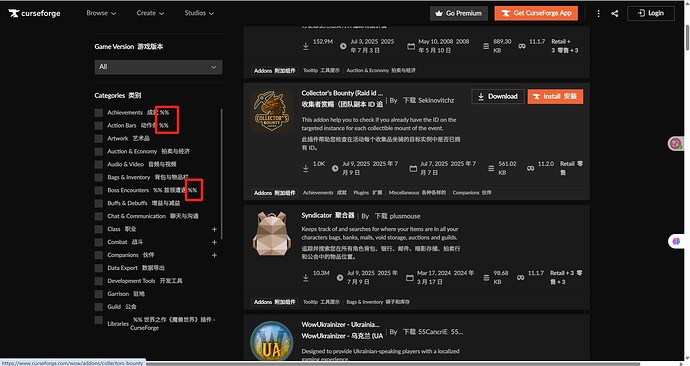Click the Plugins tag under Collector's Bounty
Viewport: 690px width, 366px height.
coord(367,193)
